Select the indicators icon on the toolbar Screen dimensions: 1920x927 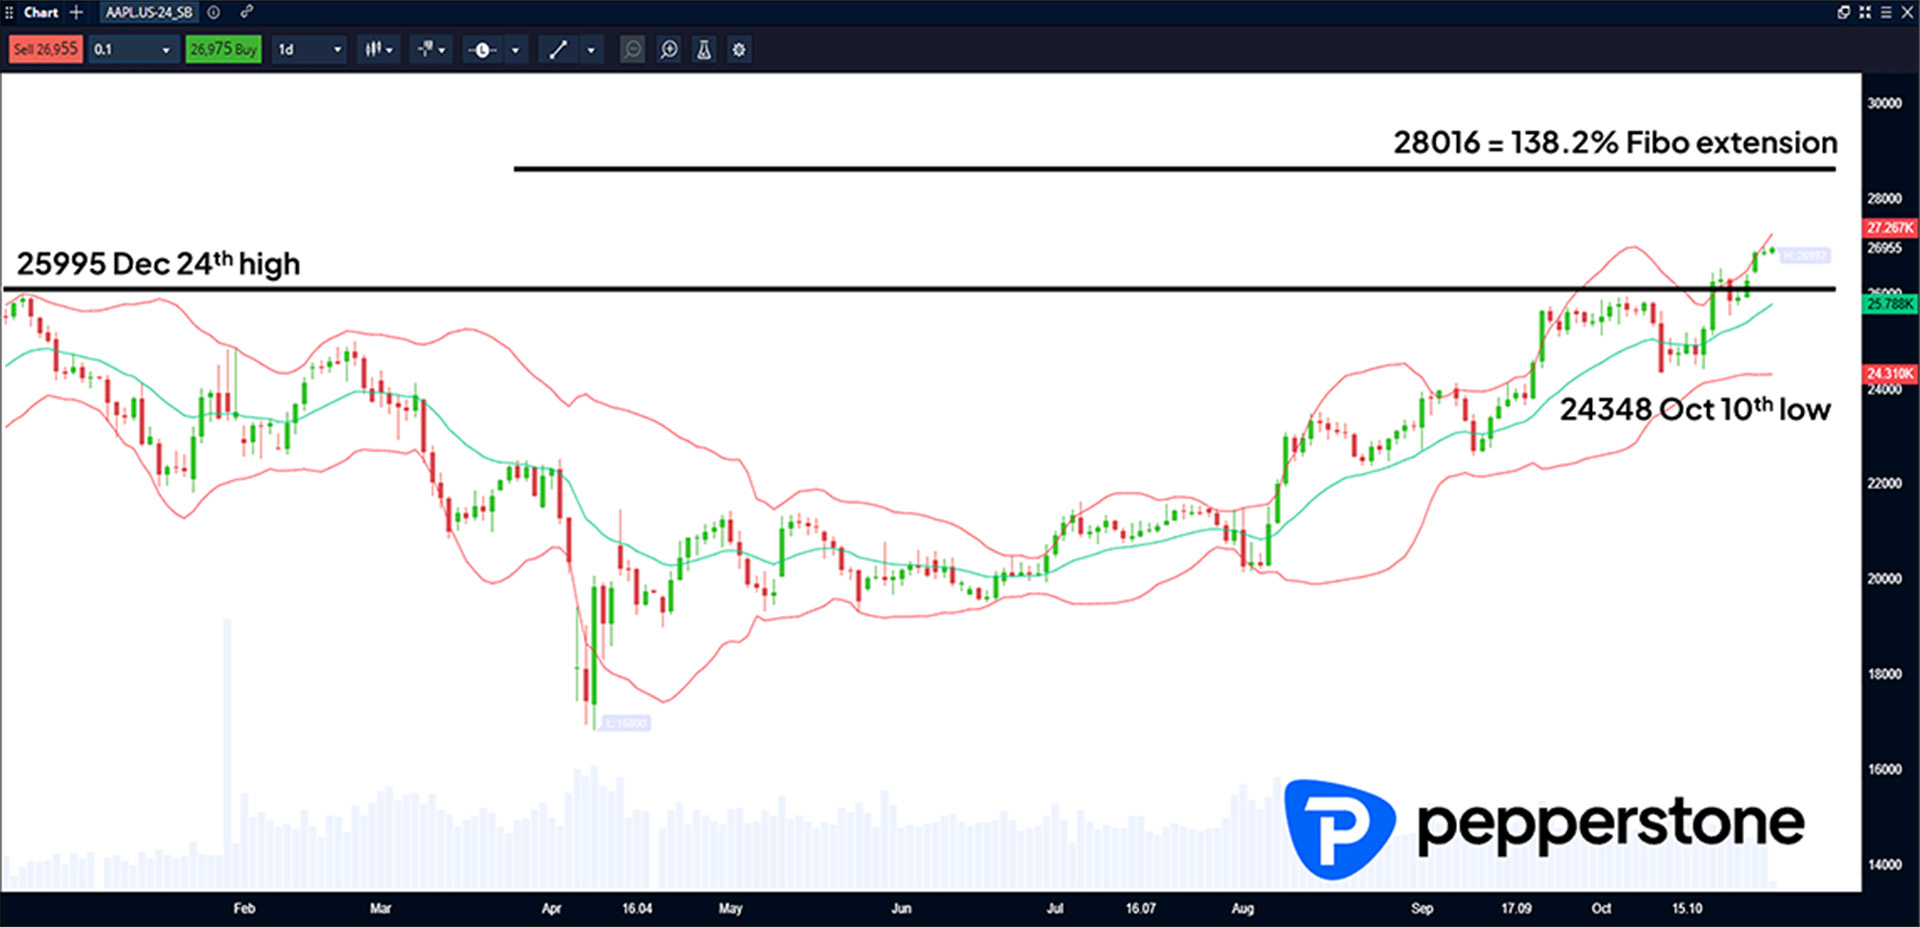[425, 49]
